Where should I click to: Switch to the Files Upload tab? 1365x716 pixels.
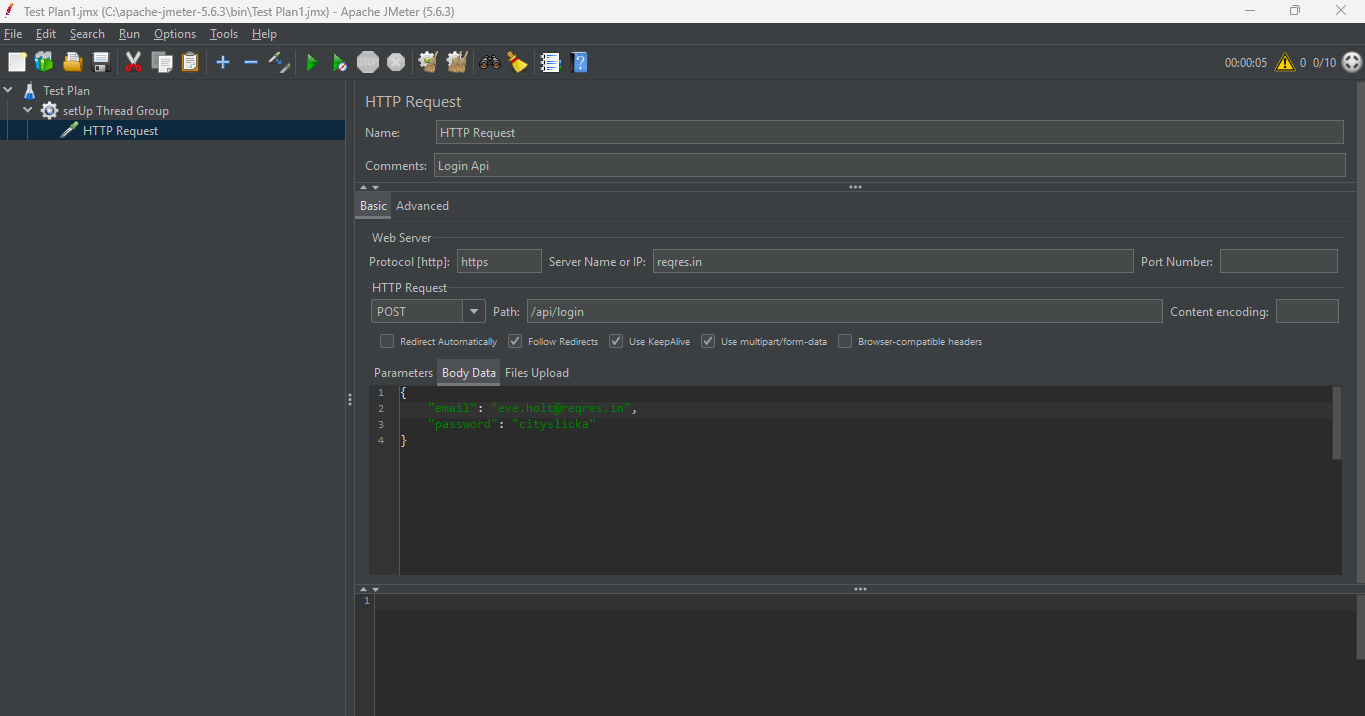coord(537,373)
